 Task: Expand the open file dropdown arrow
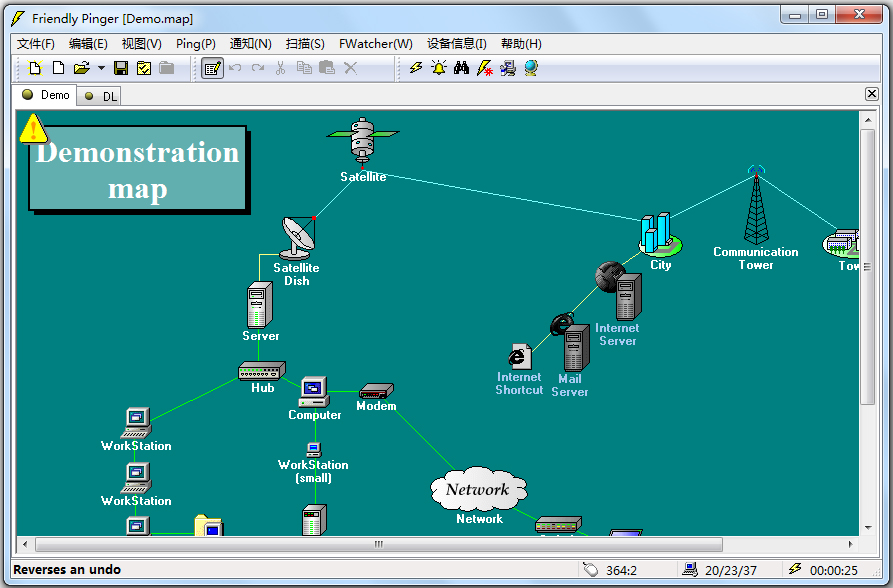click(101, 68)
